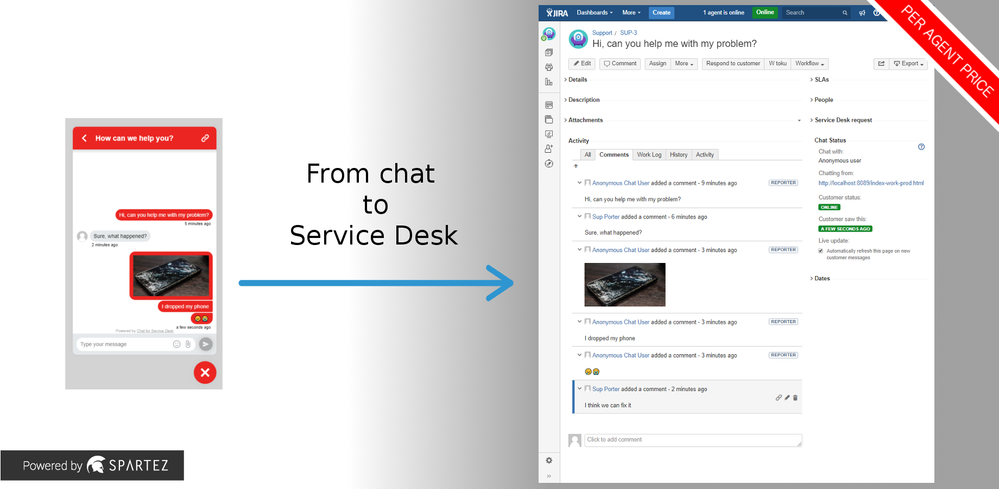
Task: Expand the Dates section
Action: coord(821,278)
